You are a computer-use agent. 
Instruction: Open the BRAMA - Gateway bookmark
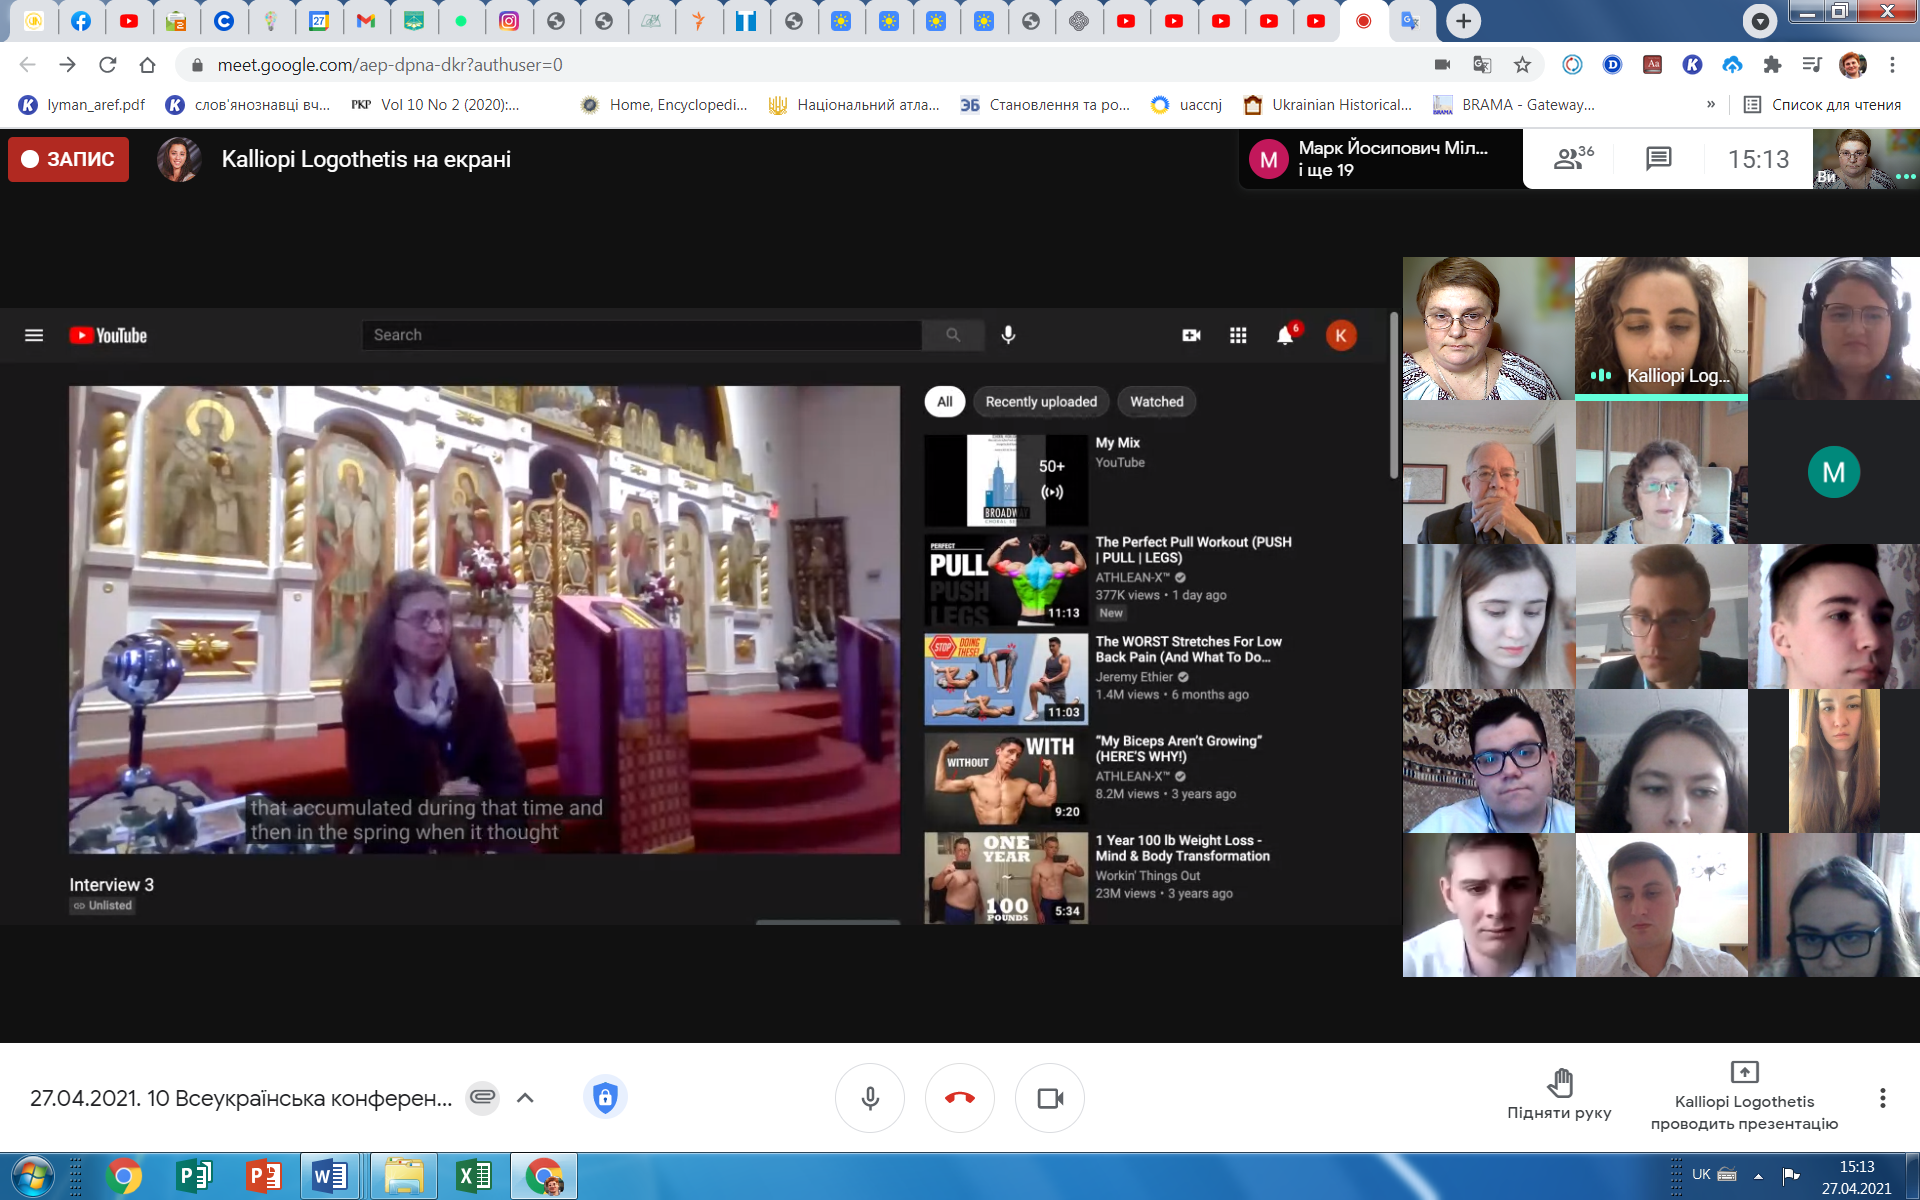pos(1514,104)
